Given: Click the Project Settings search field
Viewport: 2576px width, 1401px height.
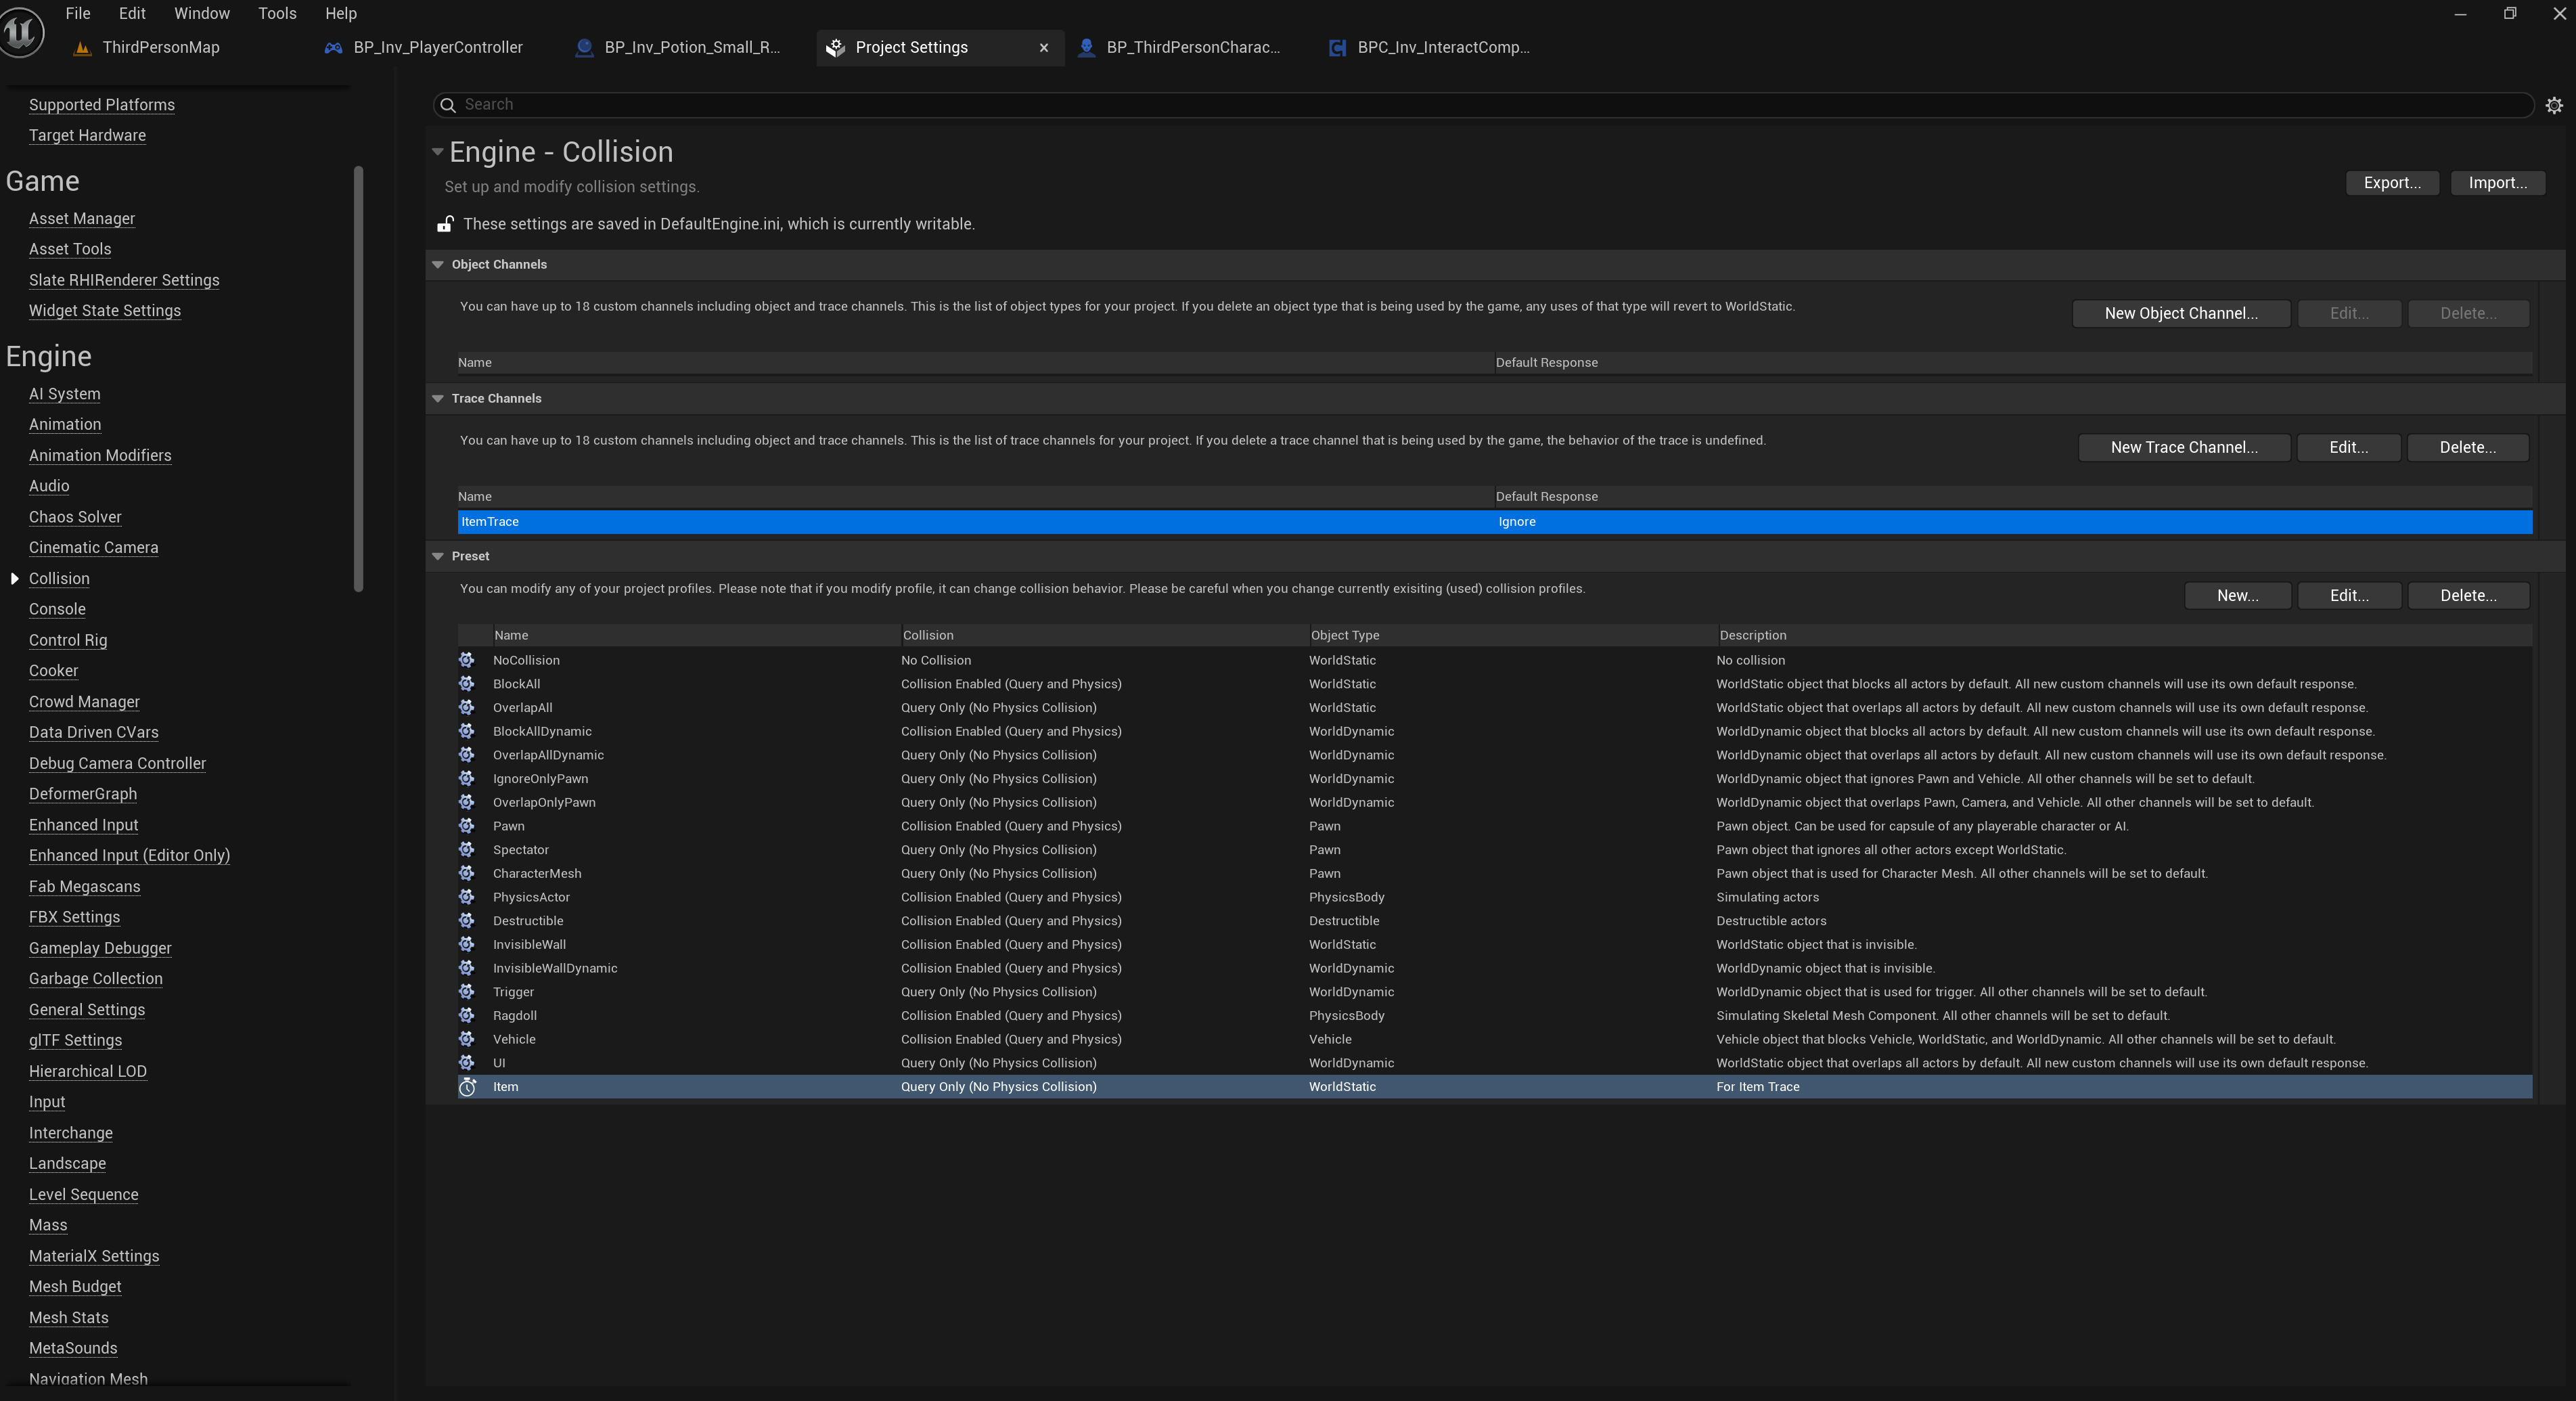Looking at the screenshot, I should (1480, 105).
